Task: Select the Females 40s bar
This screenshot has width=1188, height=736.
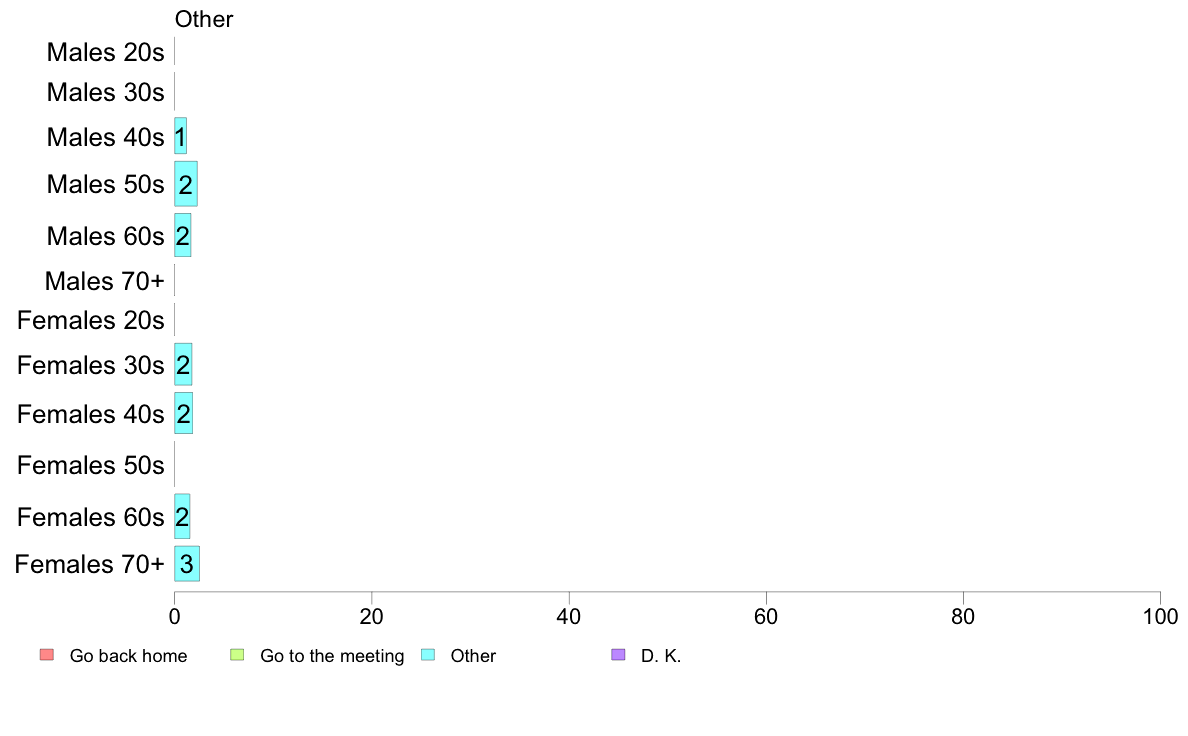Action: [x=183, y=413]
